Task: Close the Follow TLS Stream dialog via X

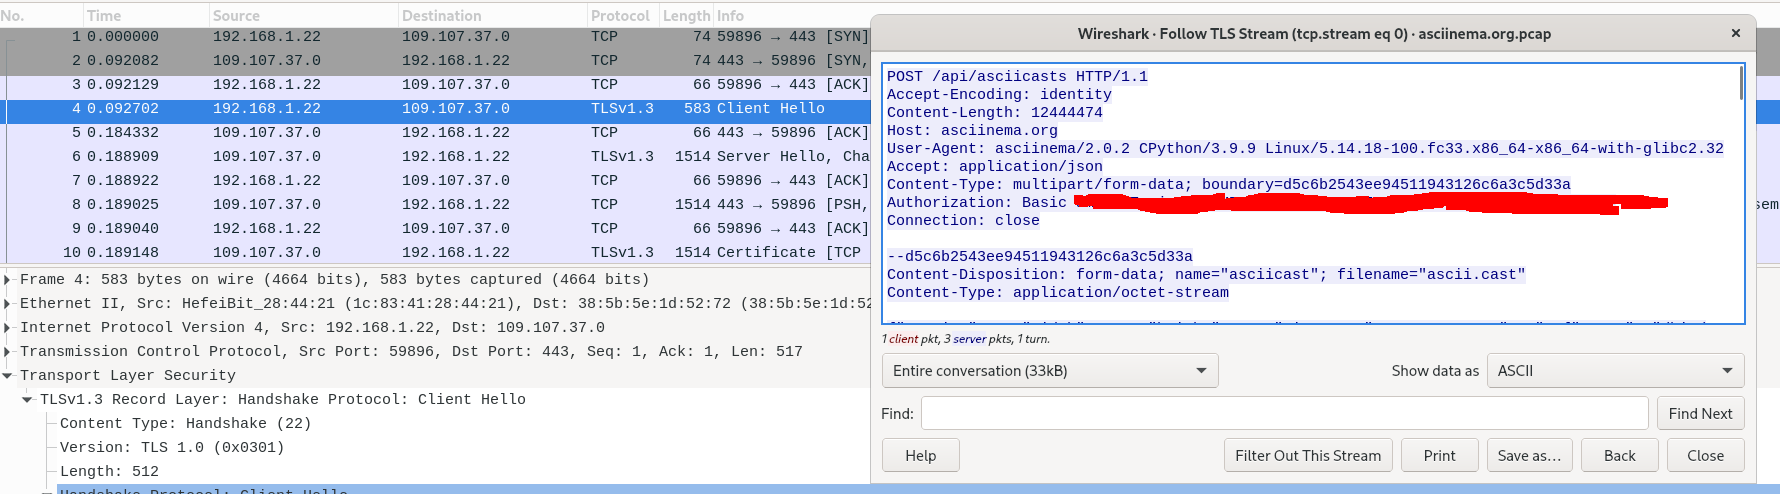Action: pos(1735,33)
